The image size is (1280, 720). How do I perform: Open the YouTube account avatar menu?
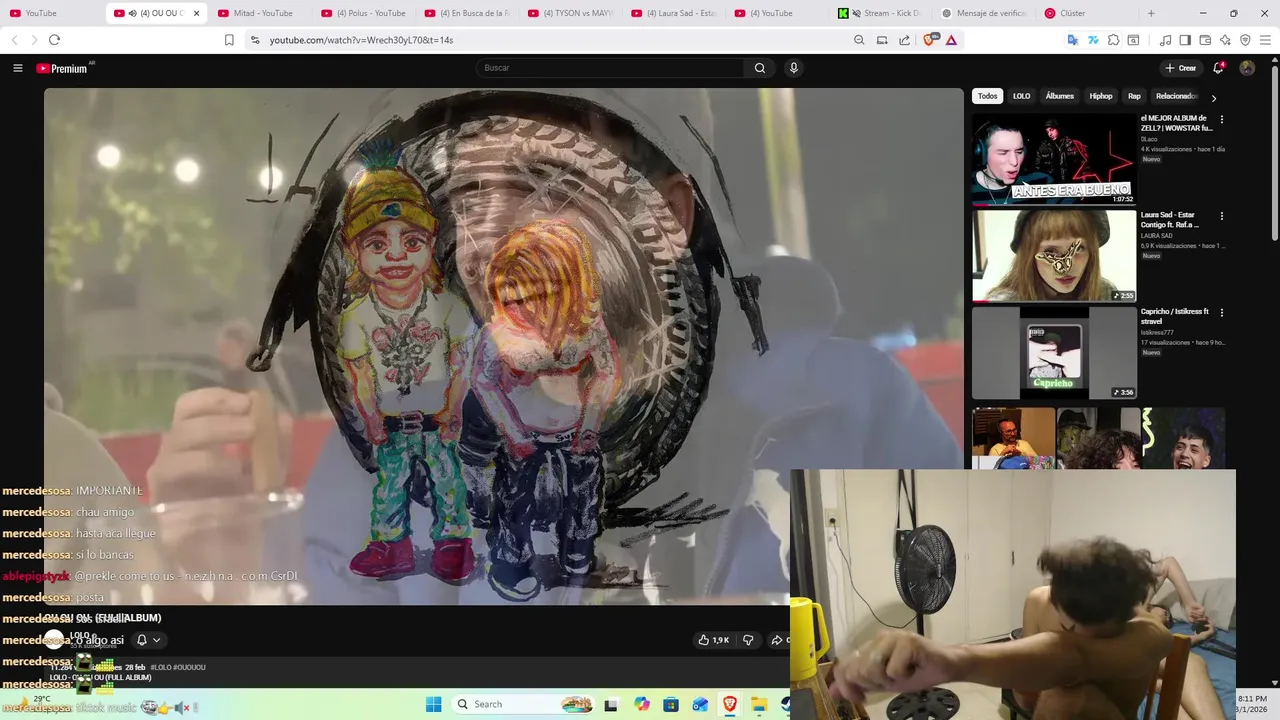[1247, 68]
